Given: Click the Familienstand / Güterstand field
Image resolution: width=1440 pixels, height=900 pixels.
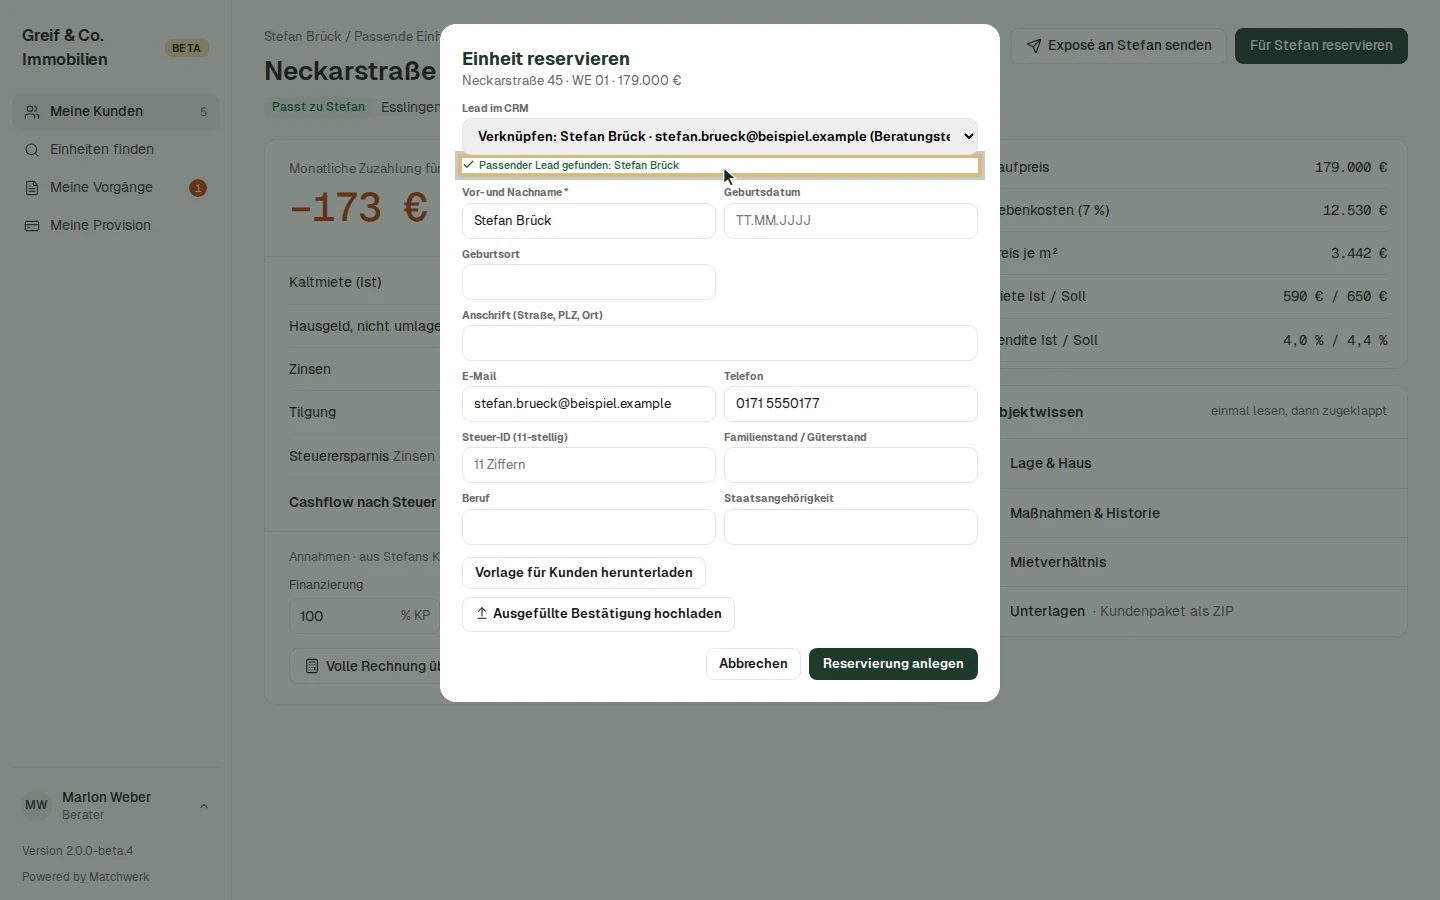Looking at the screenshot, I should (x=851, y=465).
